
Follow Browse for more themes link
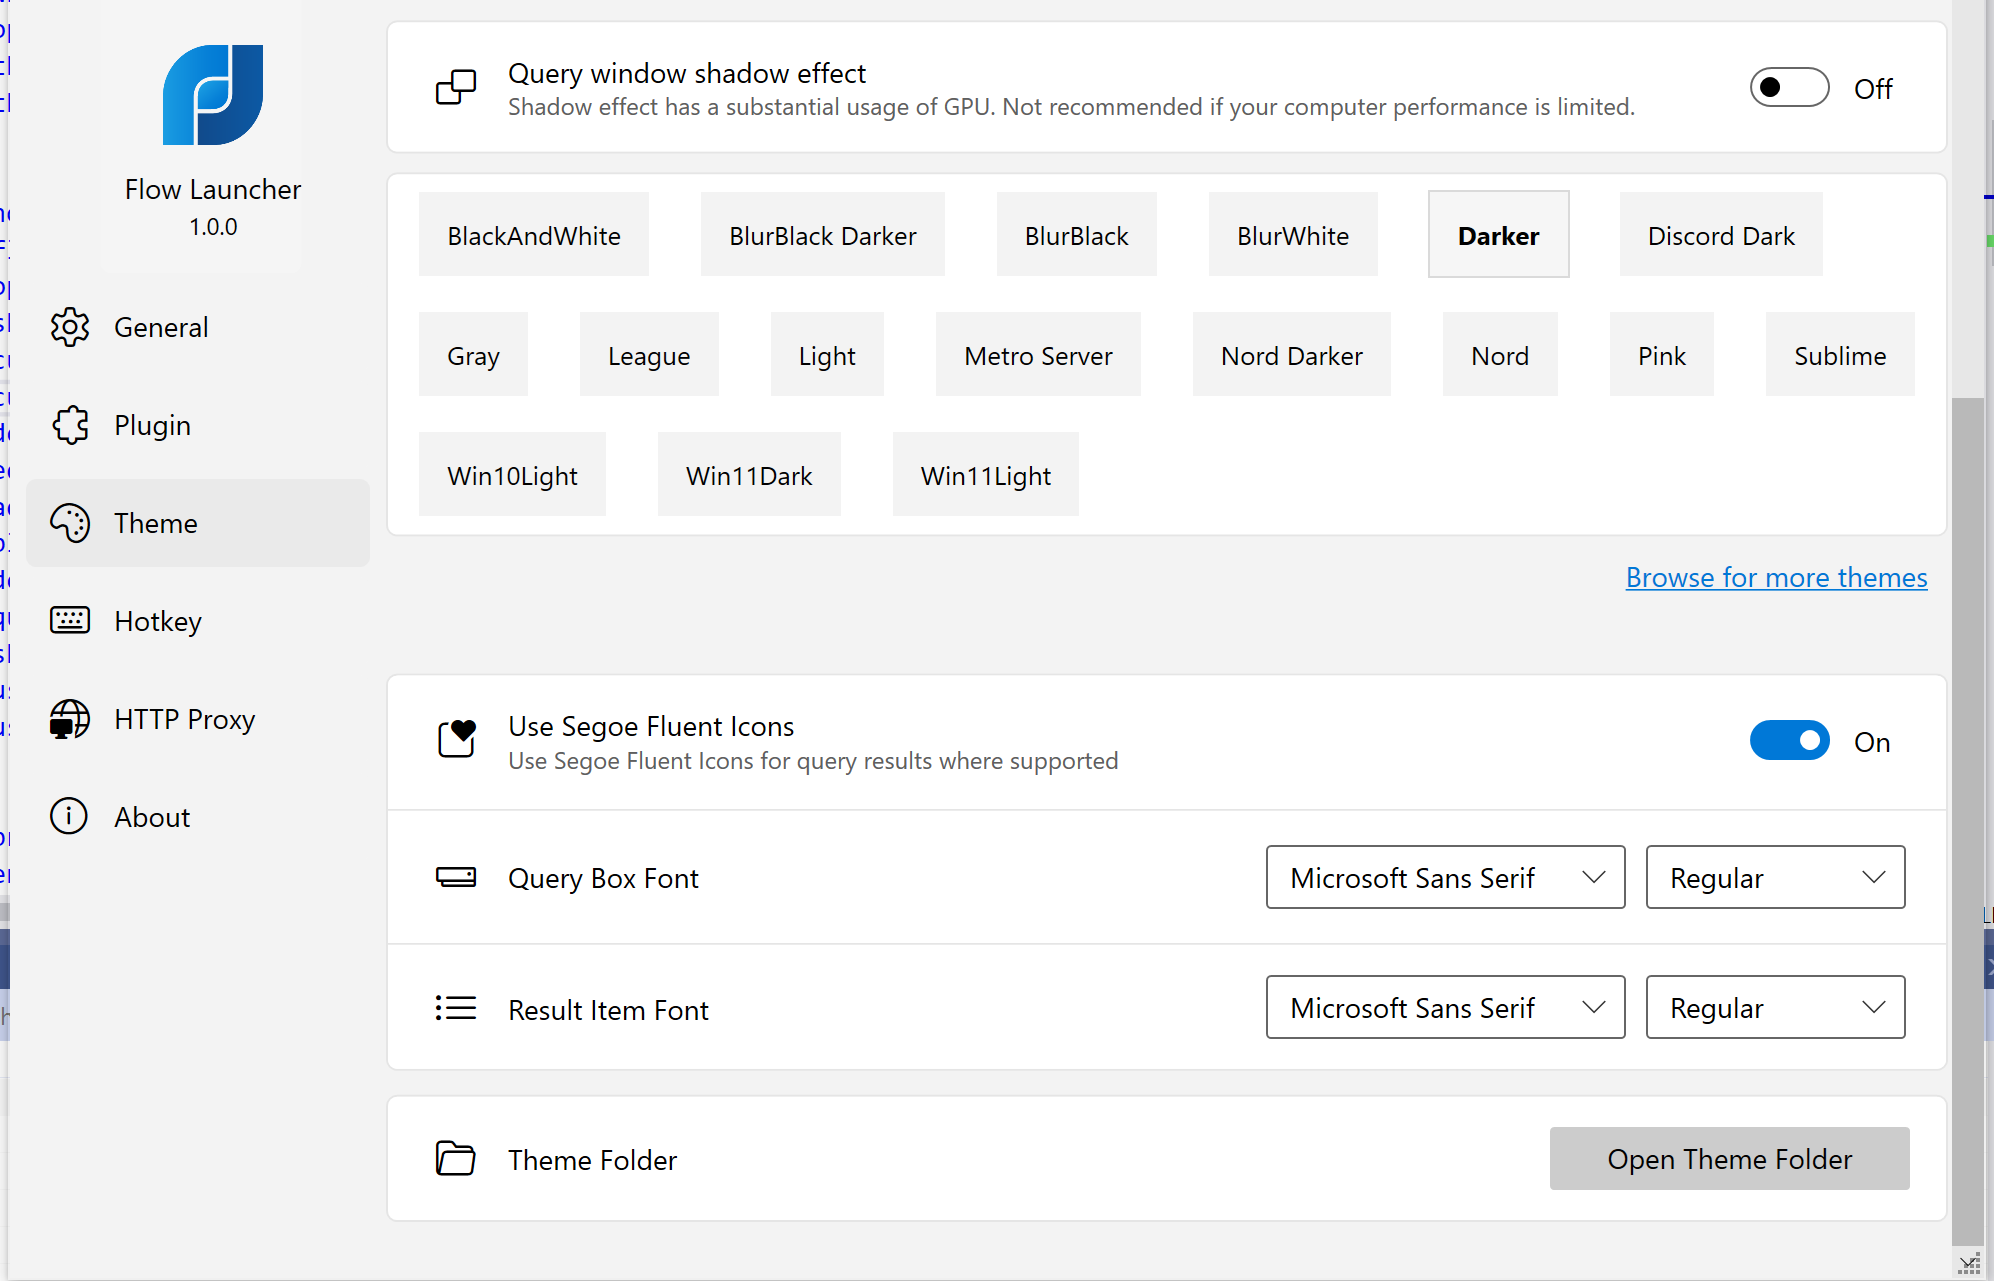coord(1776,578)
